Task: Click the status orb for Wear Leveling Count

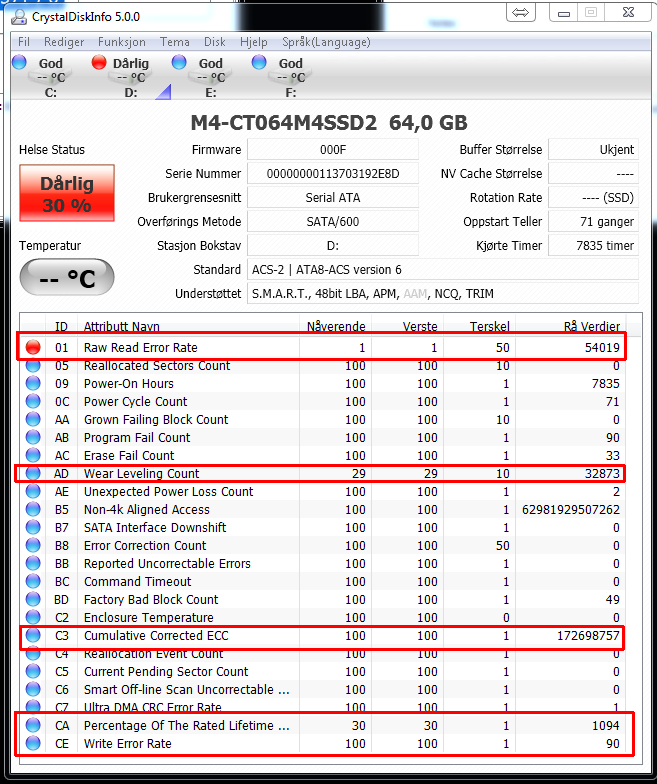Action: 33,473
